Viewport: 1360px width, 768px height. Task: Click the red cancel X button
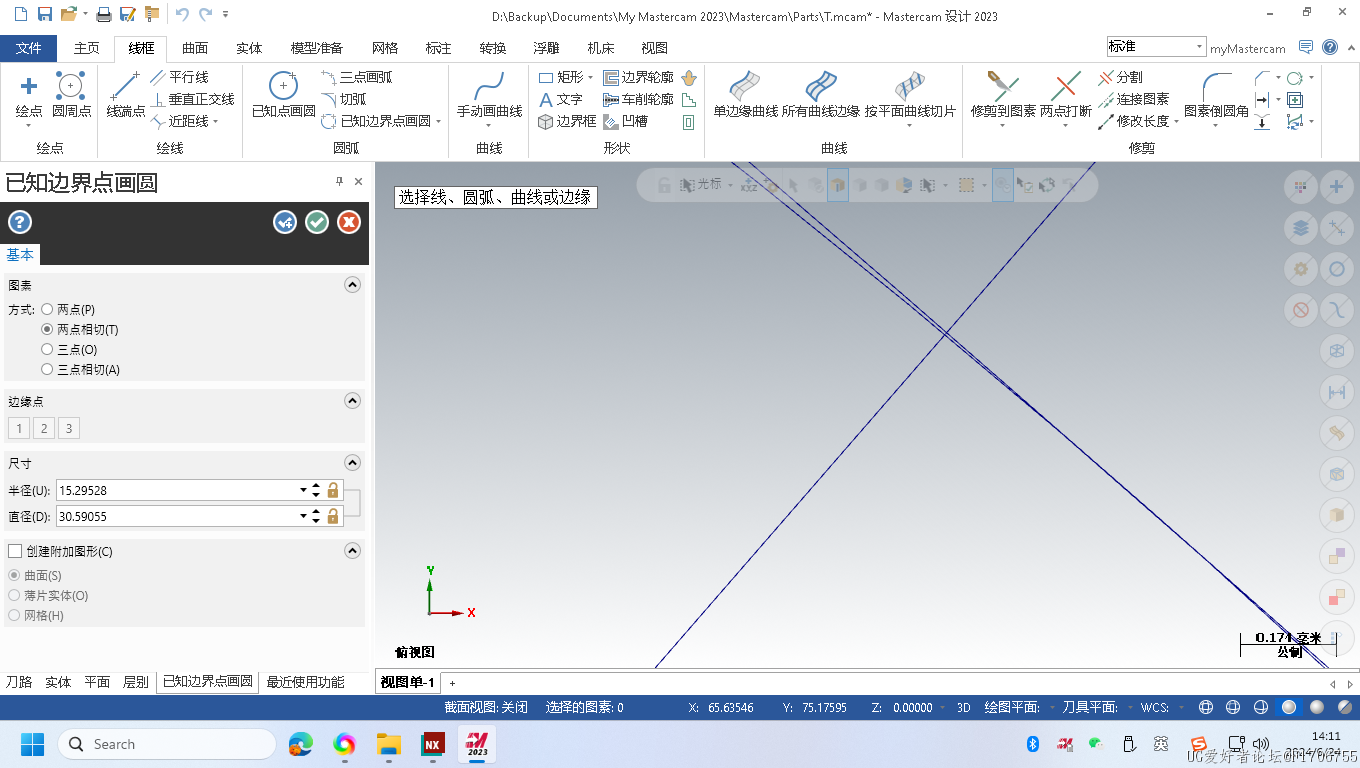tap(349, 222)
